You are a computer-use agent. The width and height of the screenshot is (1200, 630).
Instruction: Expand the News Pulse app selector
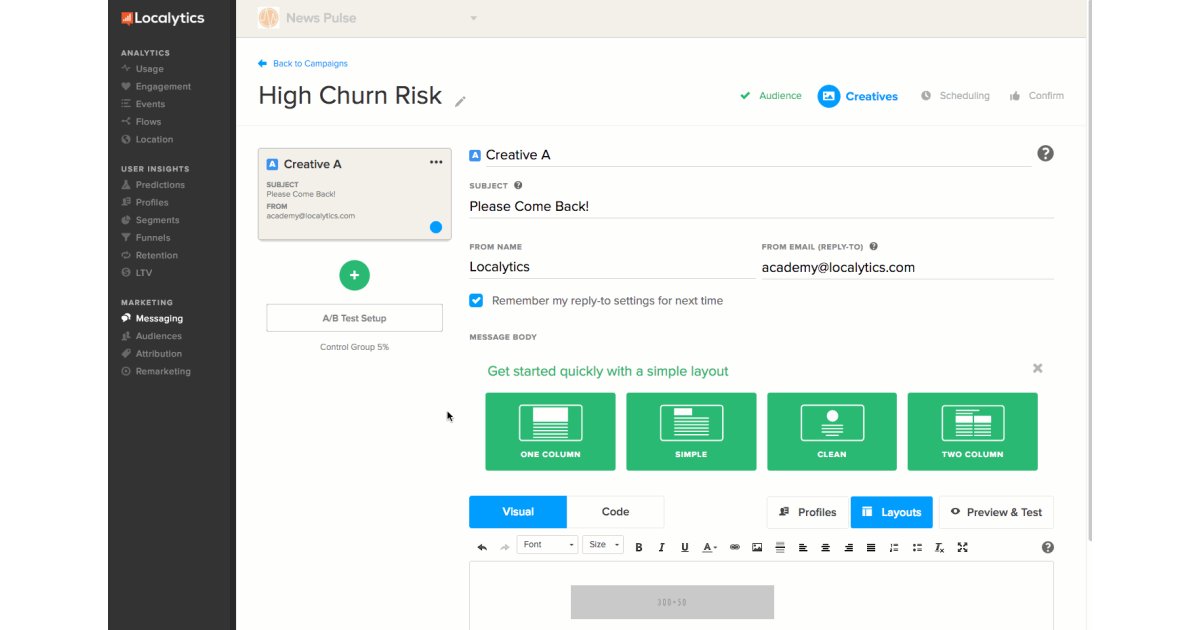473,18
